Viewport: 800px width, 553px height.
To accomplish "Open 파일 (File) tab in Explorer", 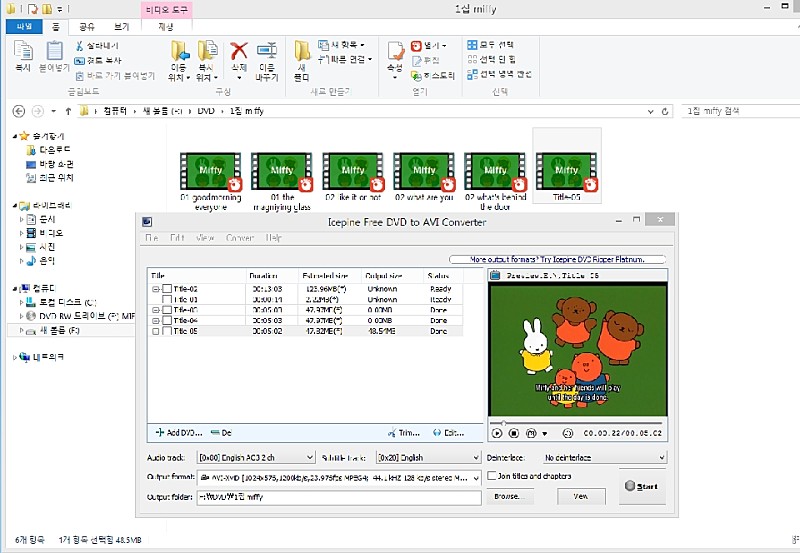I will click(x=24, y=27).
